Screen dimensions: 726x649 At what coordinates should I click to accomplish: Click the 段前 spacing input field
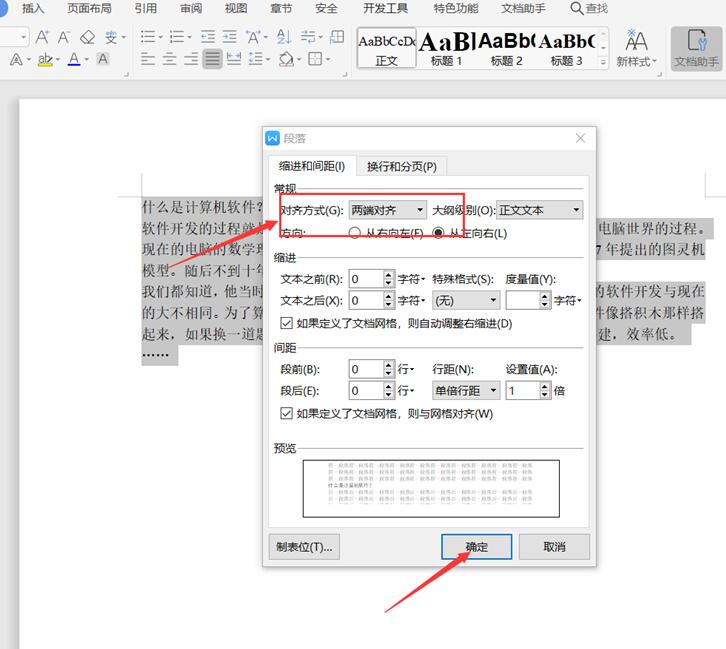[x=366, y=369]
